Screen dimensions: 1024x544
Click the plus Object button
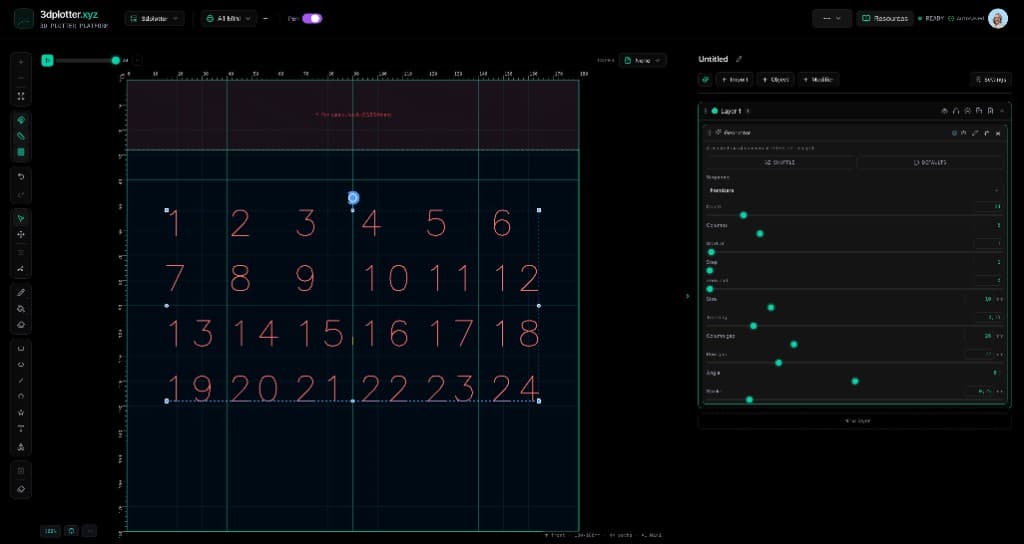coord(775,80)
